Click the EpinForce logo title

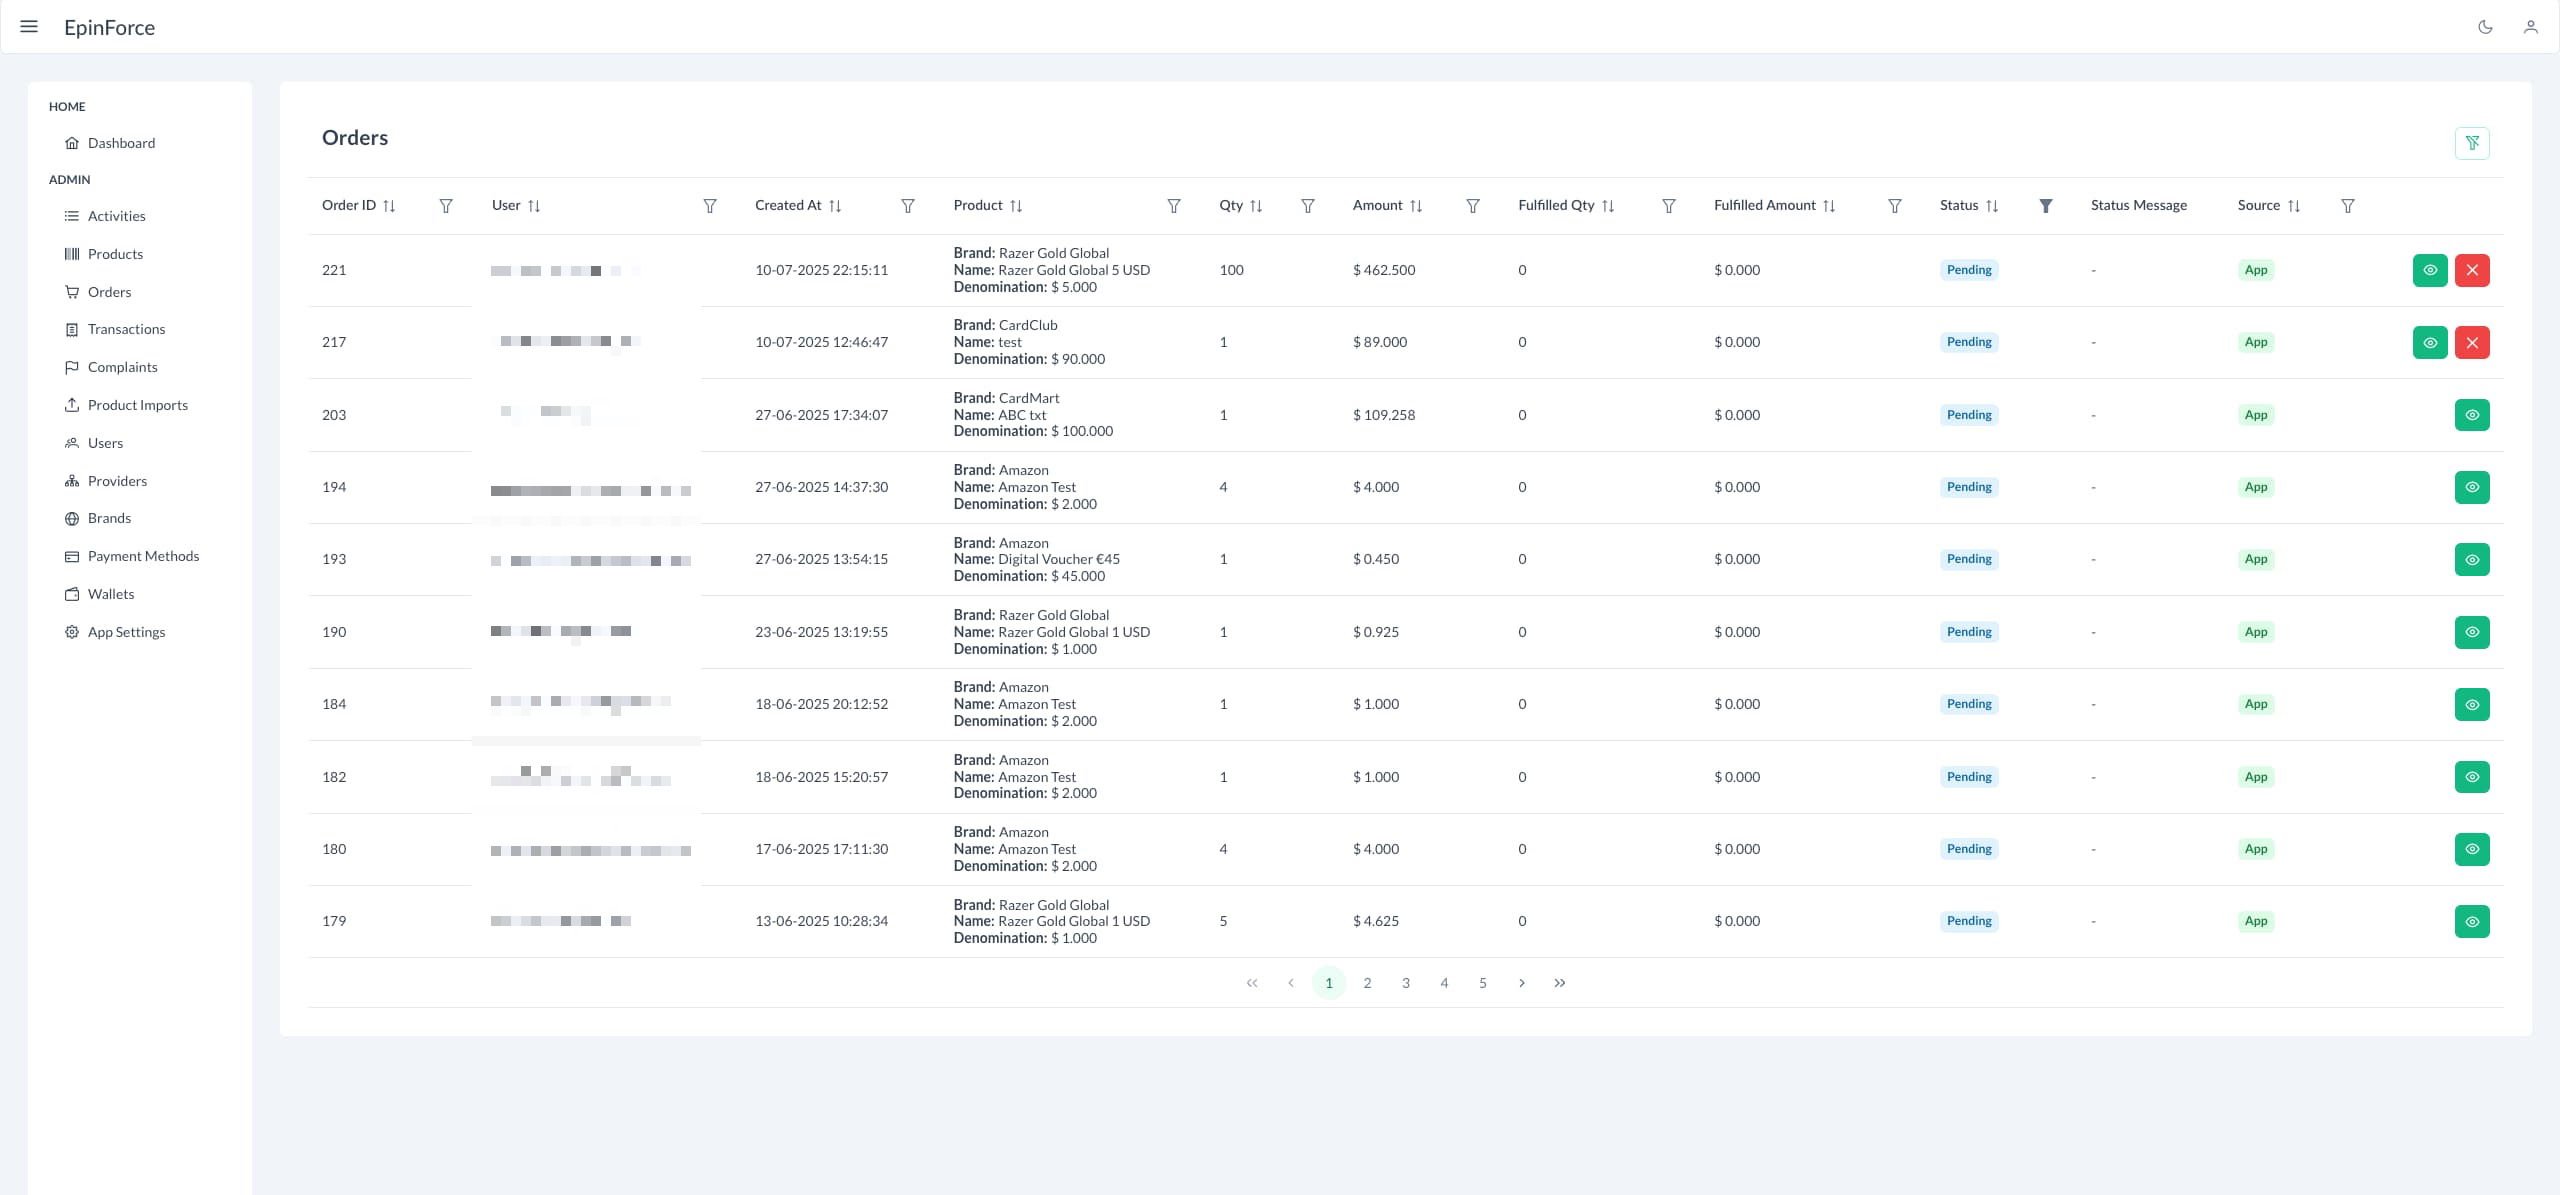pos(109,28)
